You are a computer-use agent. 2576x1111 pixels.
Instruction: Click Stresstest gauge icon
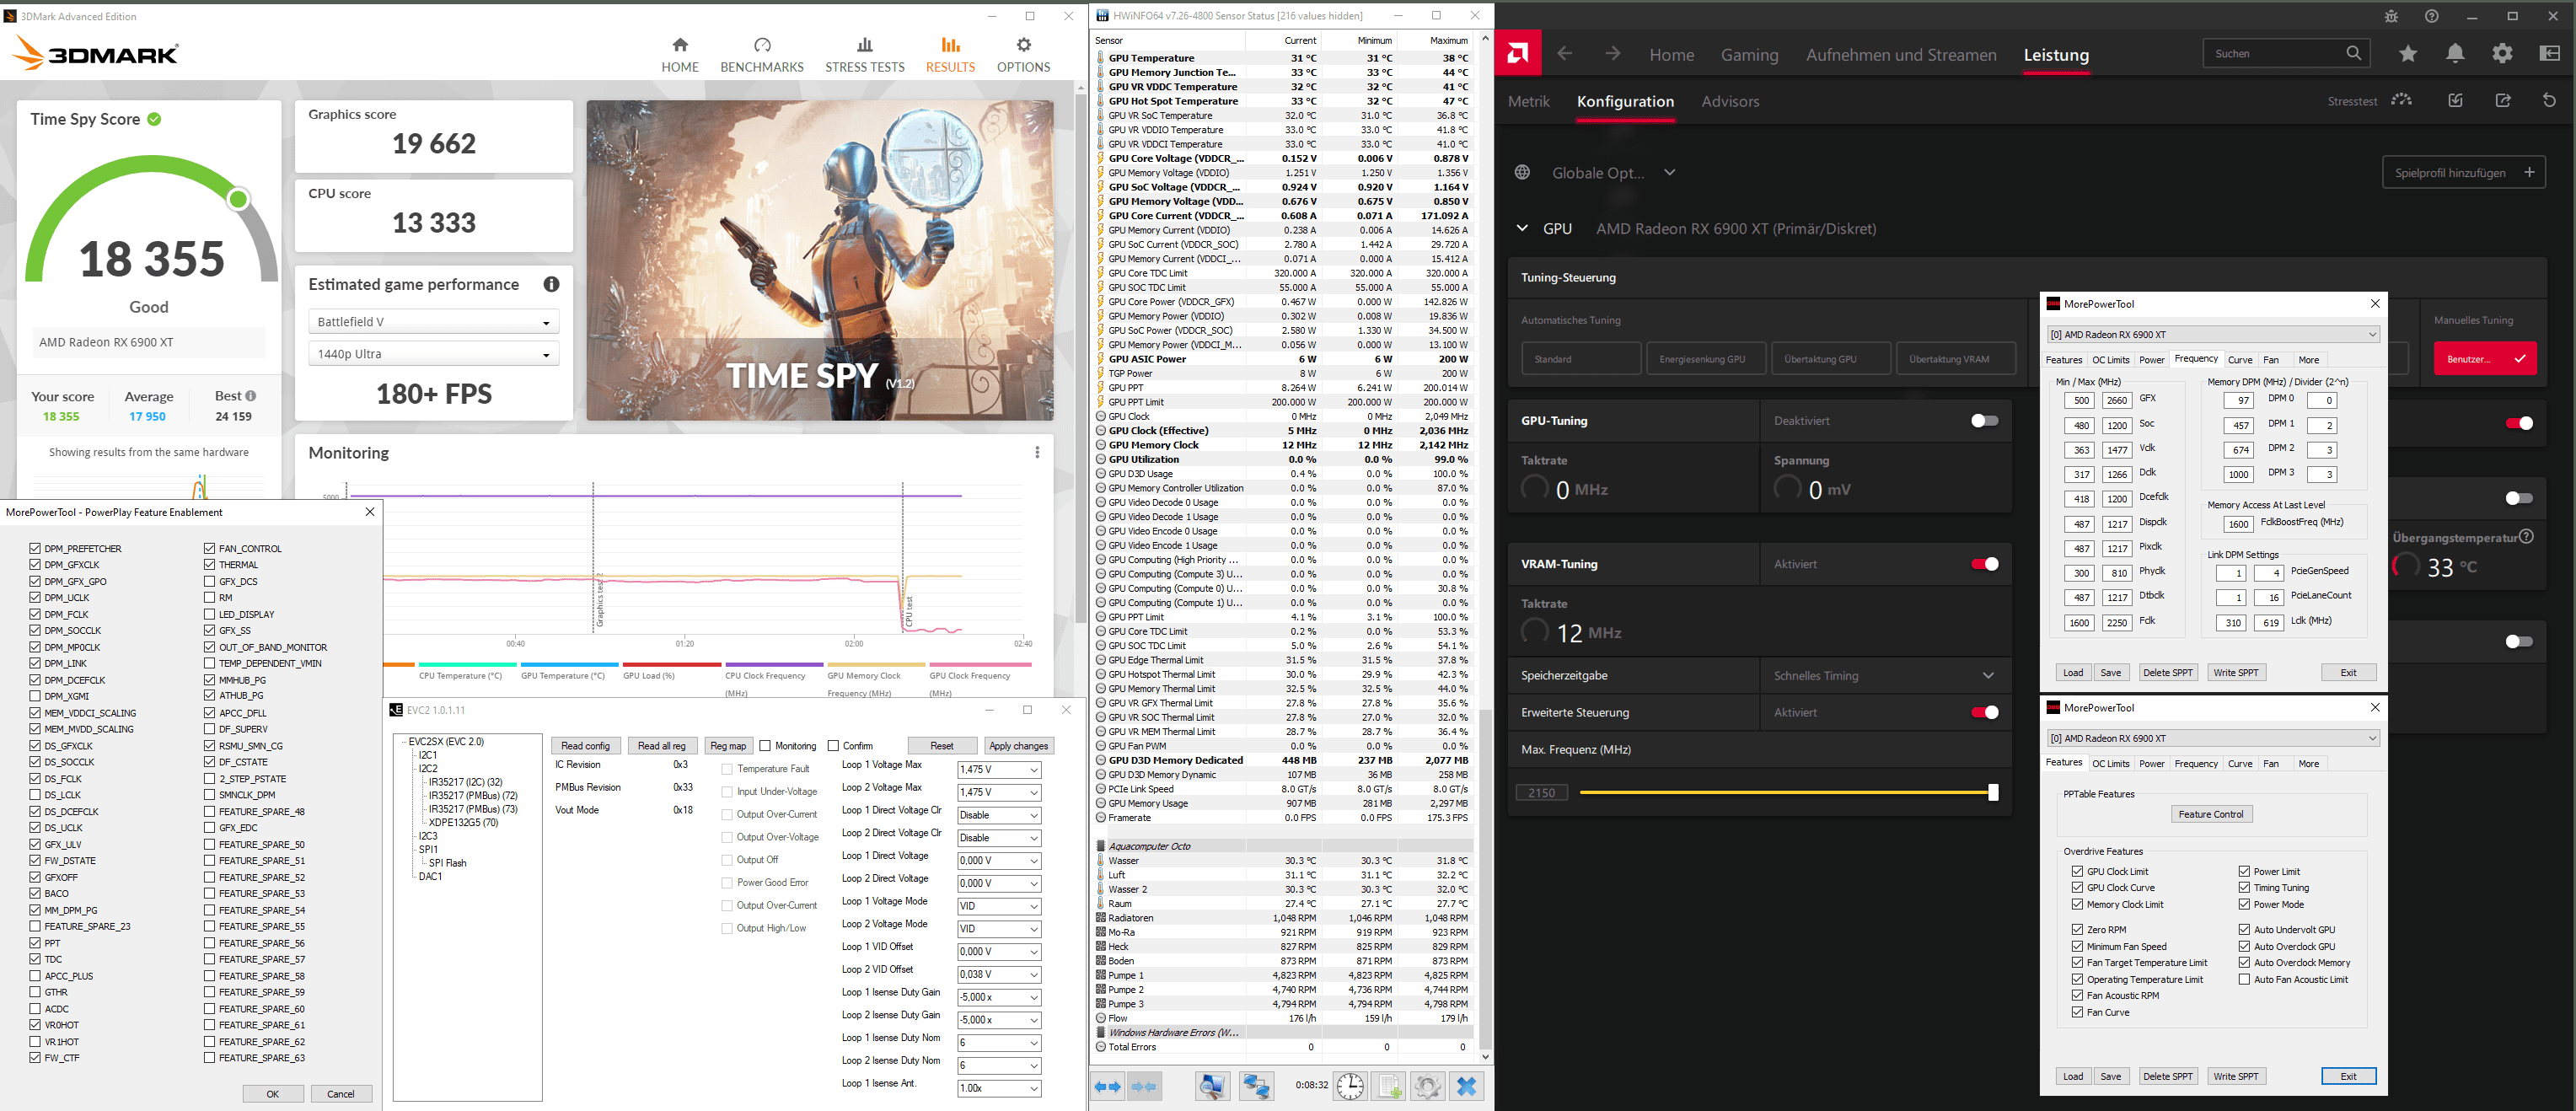point(2402,100)
